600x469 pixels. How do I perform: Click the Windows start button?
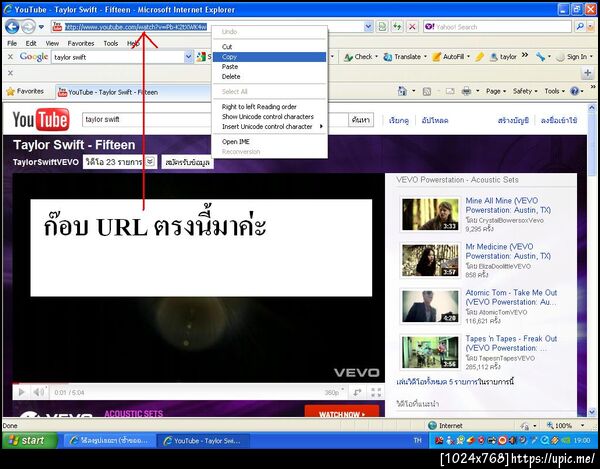tap(30, 441)
